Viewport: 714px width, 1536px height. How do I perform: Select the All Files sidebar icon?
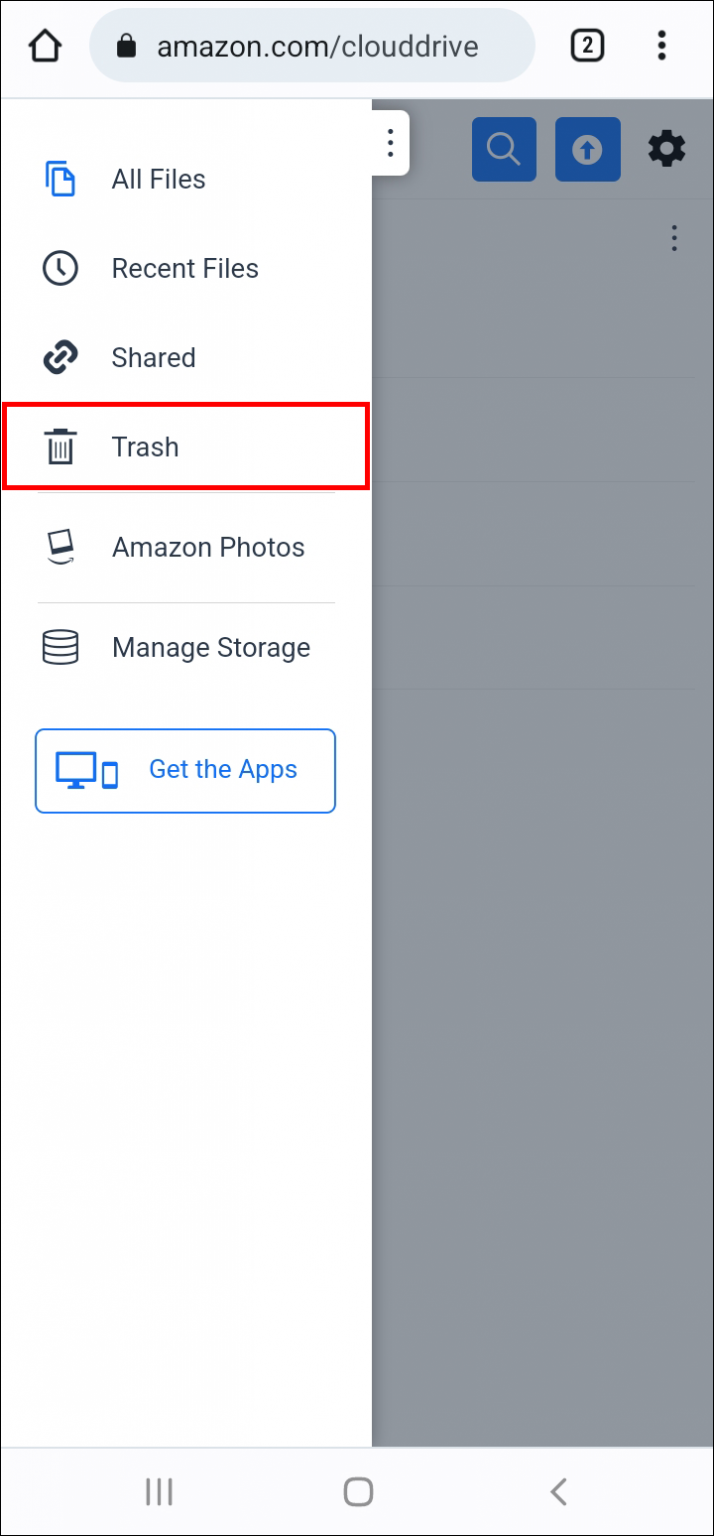[x=60, y=179]
